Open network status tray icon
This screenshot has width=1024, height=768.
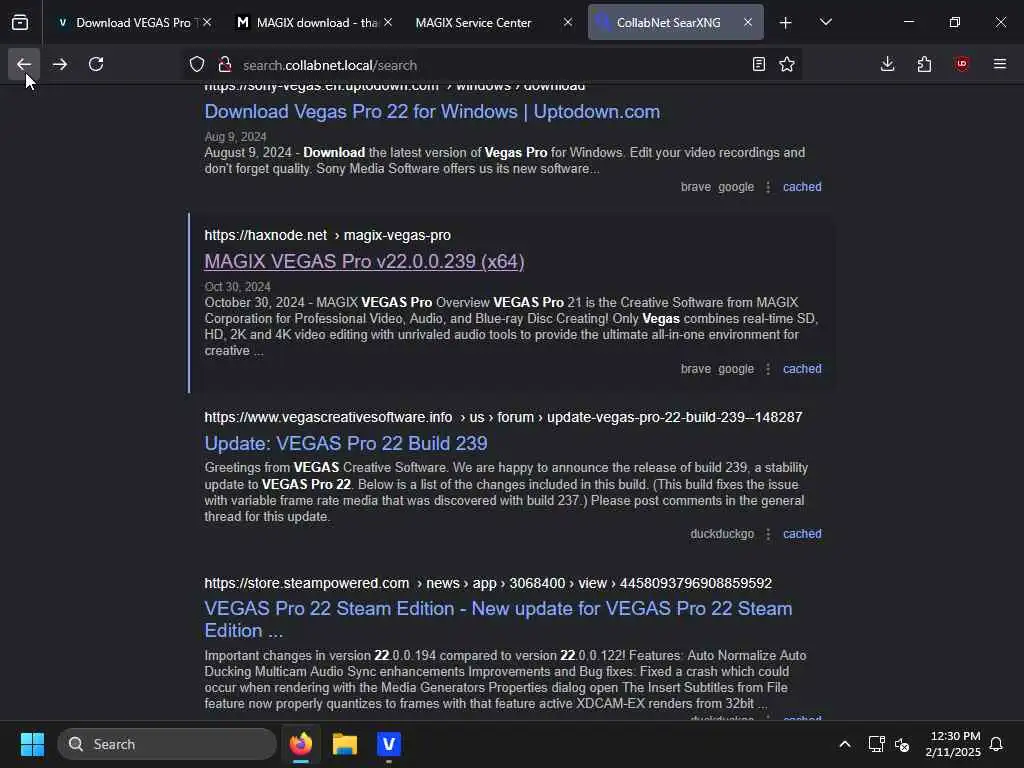[876, 744]
